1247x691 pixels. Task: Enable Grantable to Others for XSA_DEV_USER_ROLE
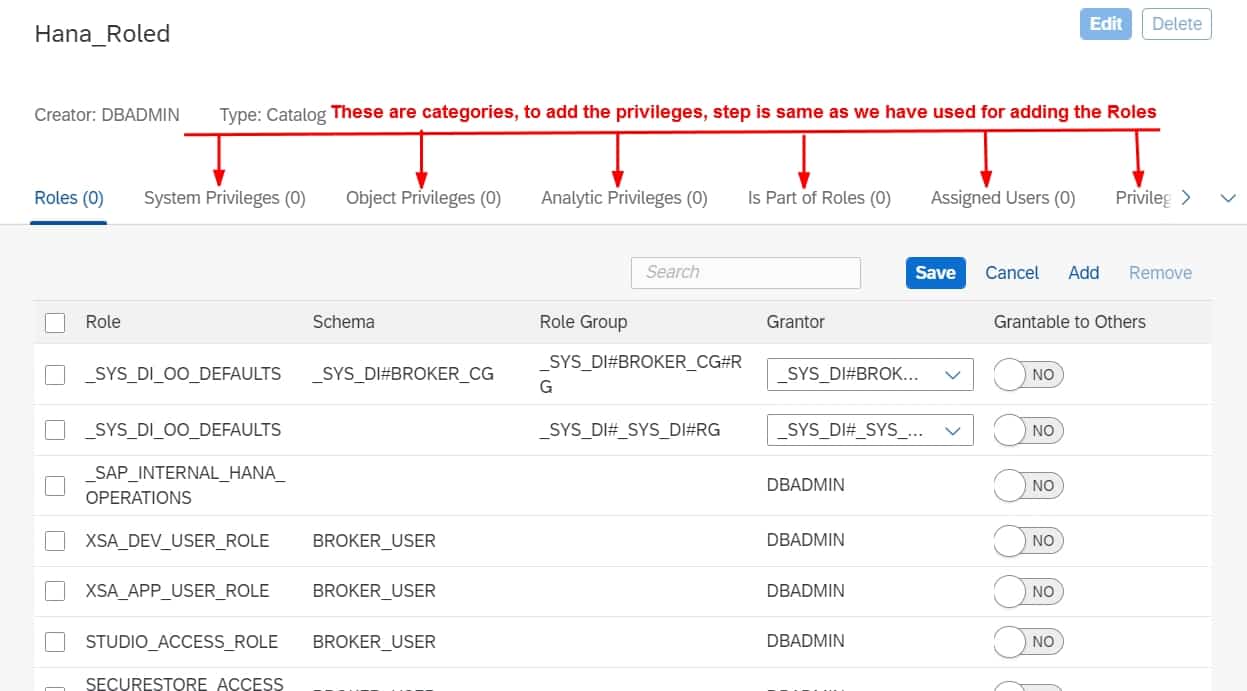click(x=1028, y=540)
